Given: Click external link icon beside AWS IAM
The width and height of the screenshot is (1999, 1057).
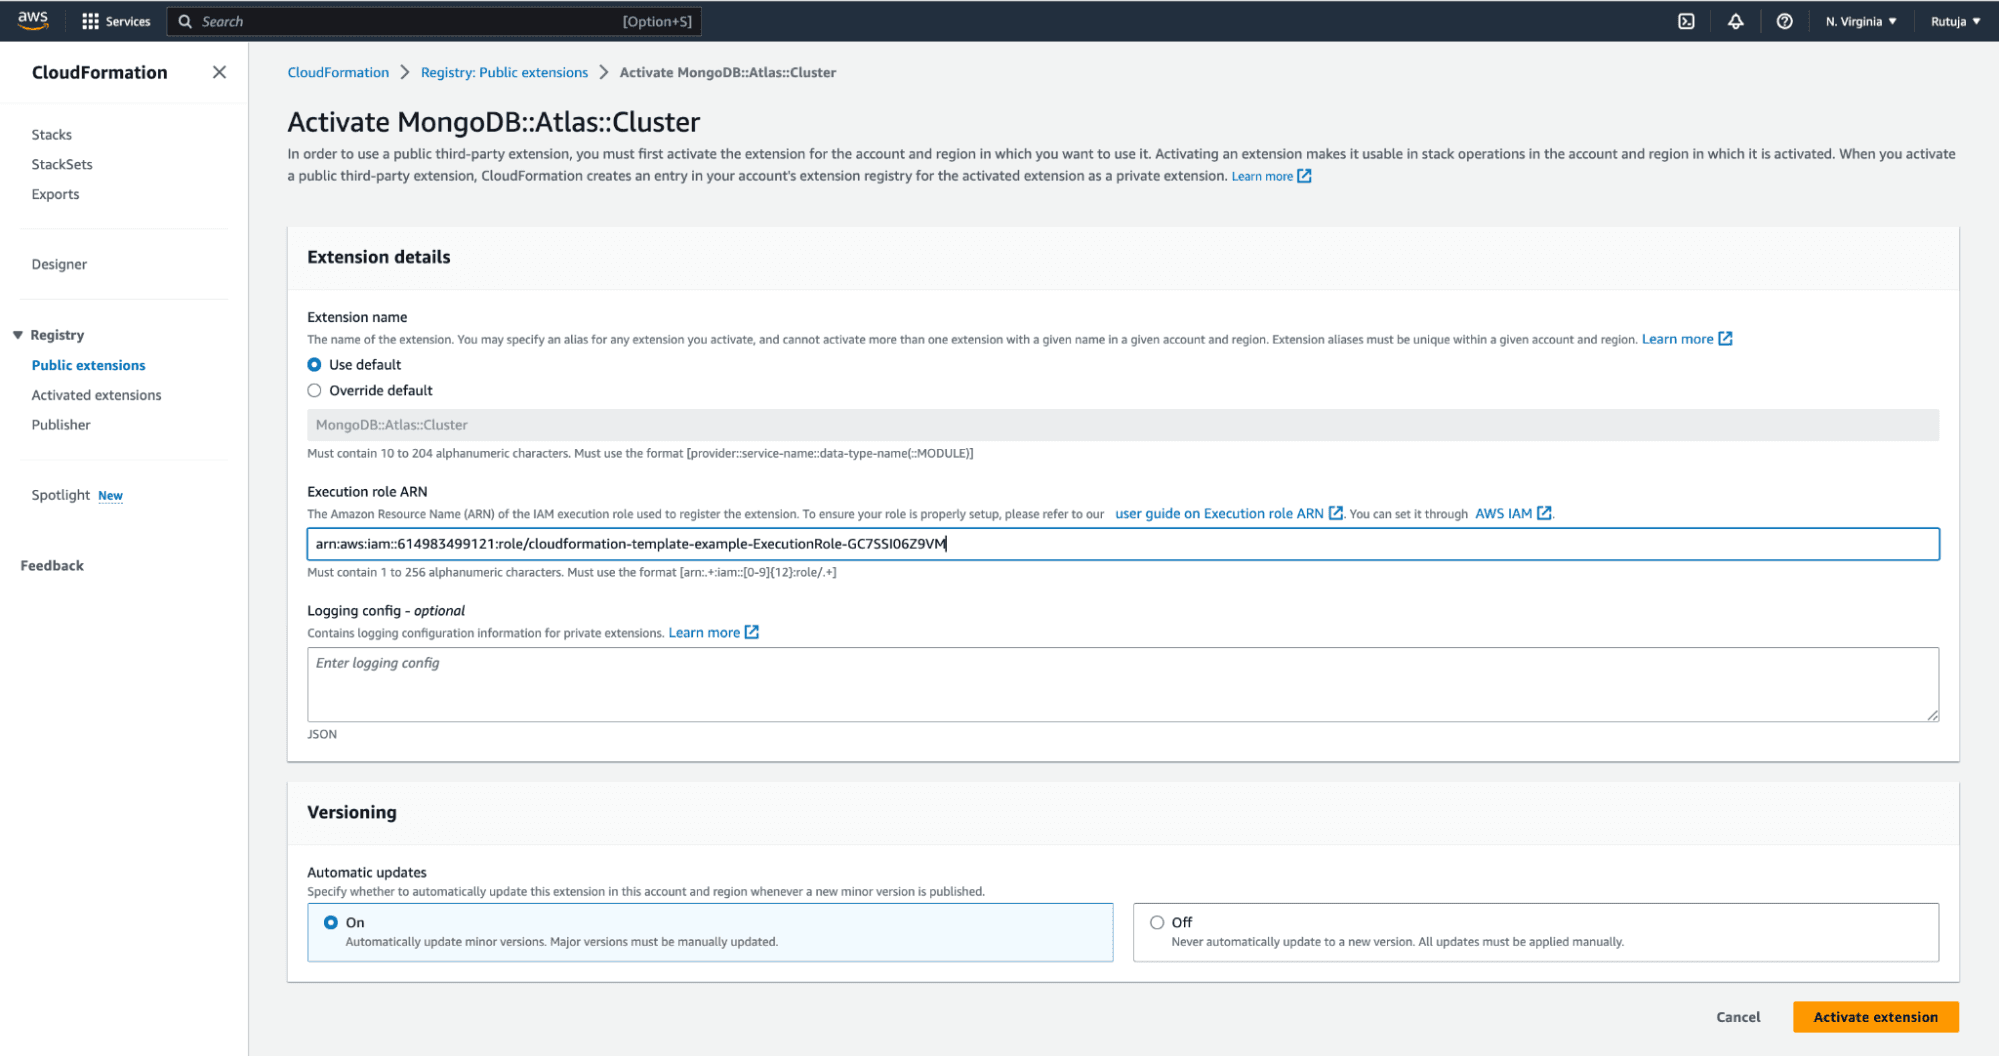Looking at the screenshot, I should click(1544, 513).
